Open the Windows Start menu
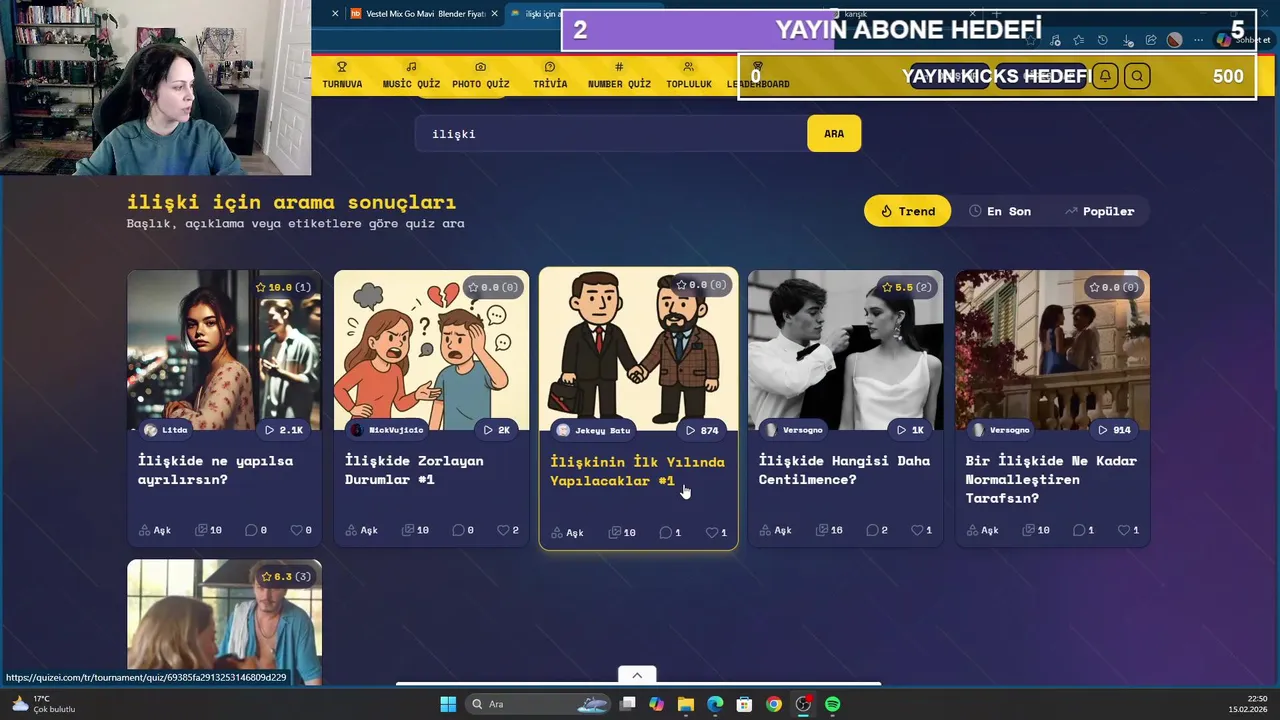Viewport: 1280px width, 720px height. pyautogui.click(x=448, y=704)
